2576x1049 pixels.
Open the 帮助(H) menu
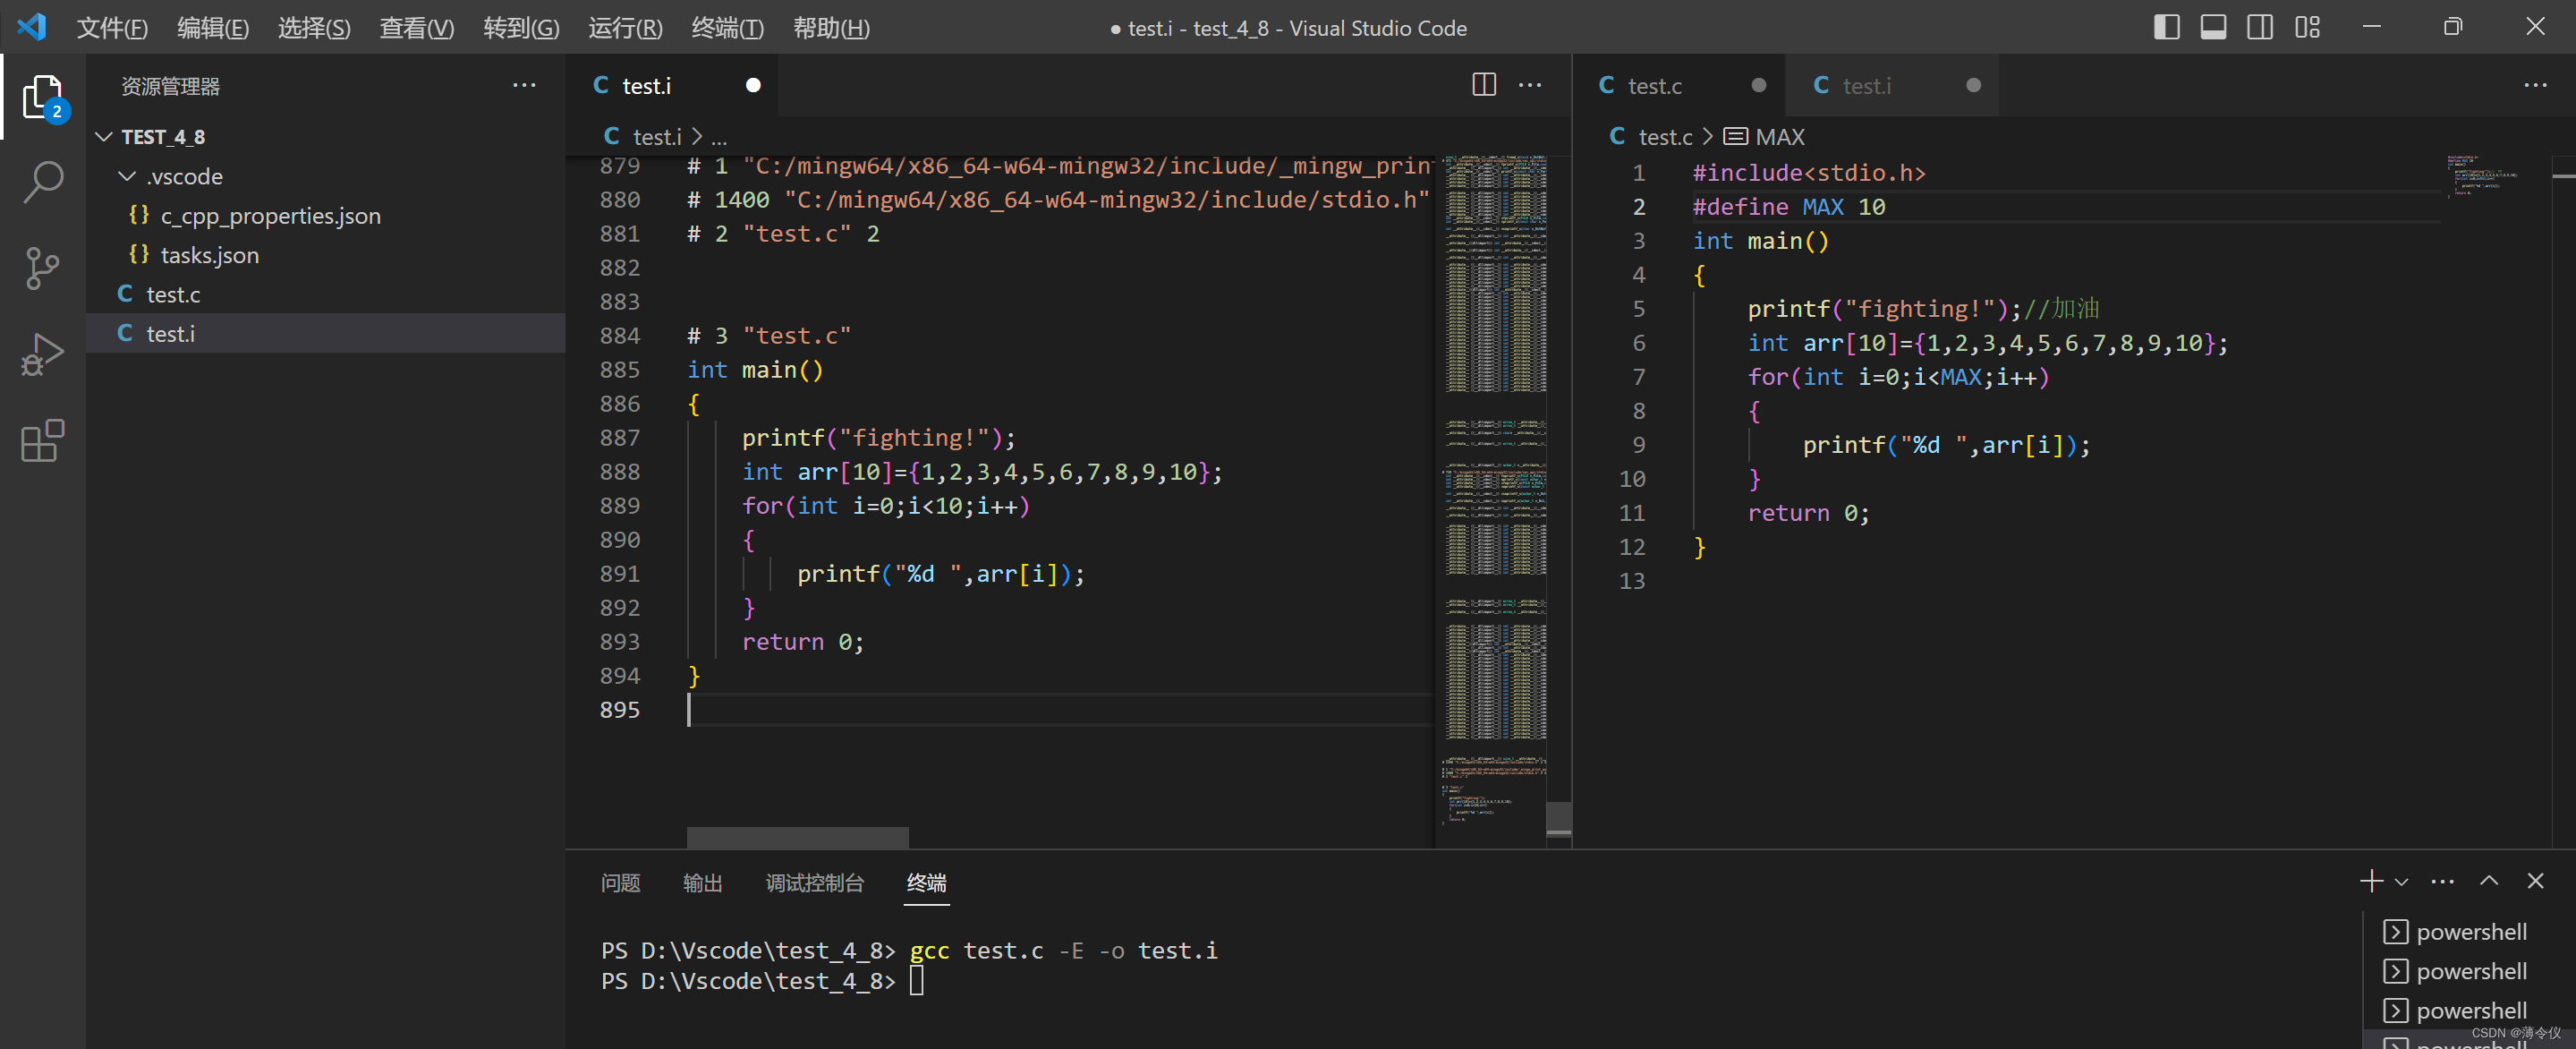(831, 28)
